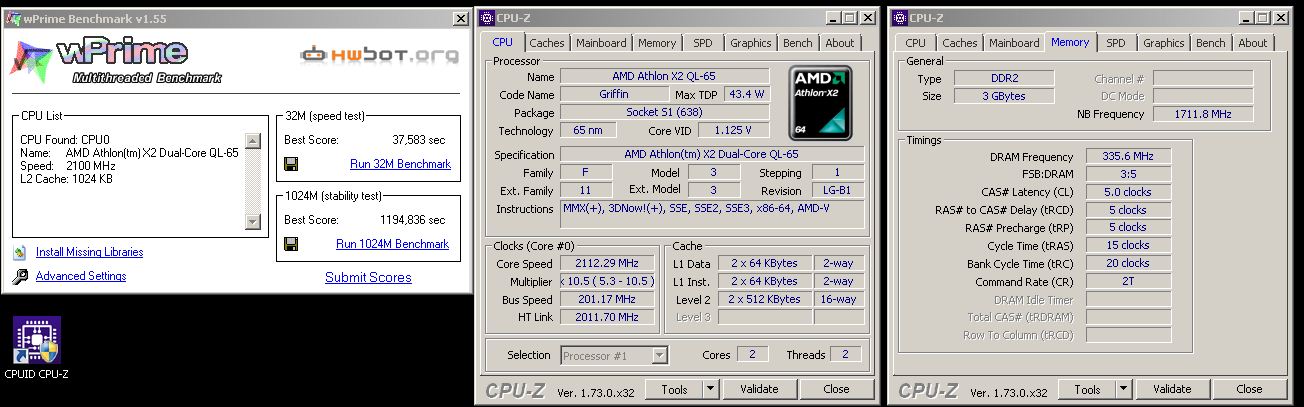Switch to Mainboard tab in CPU window
The width and height of the screenshot is (1304, 407).
(x=601, y=43)
